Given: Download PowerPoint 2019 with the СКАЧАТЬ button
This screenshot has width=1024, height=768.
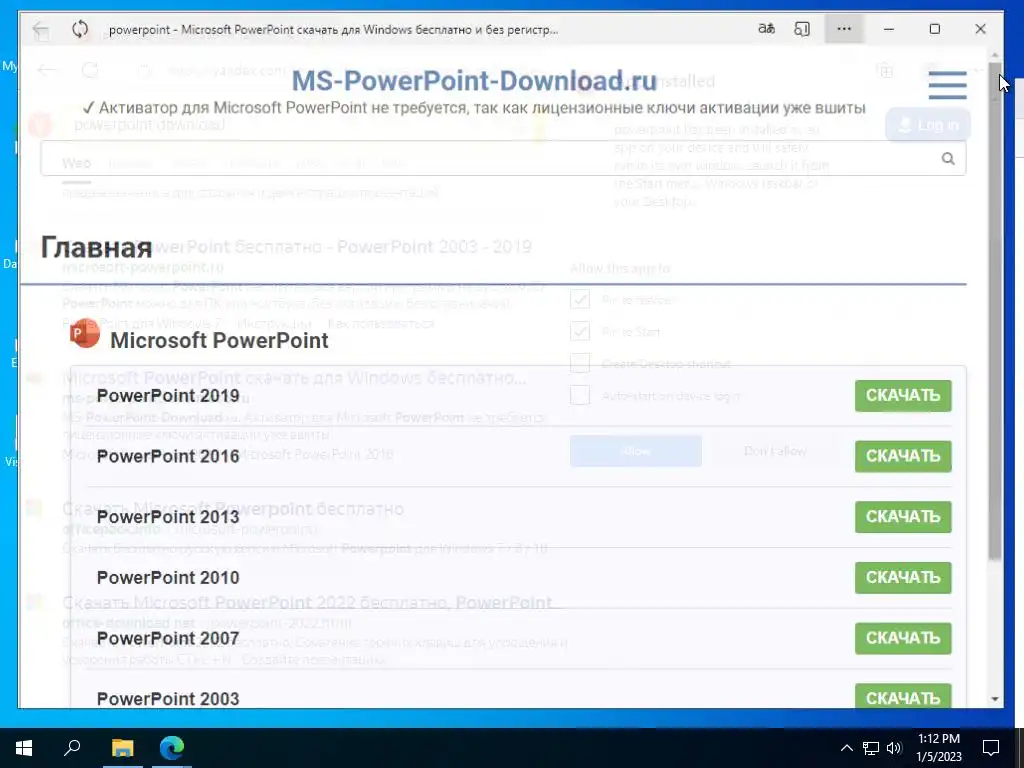Looking at the screenshot, I should click(903, 396).
